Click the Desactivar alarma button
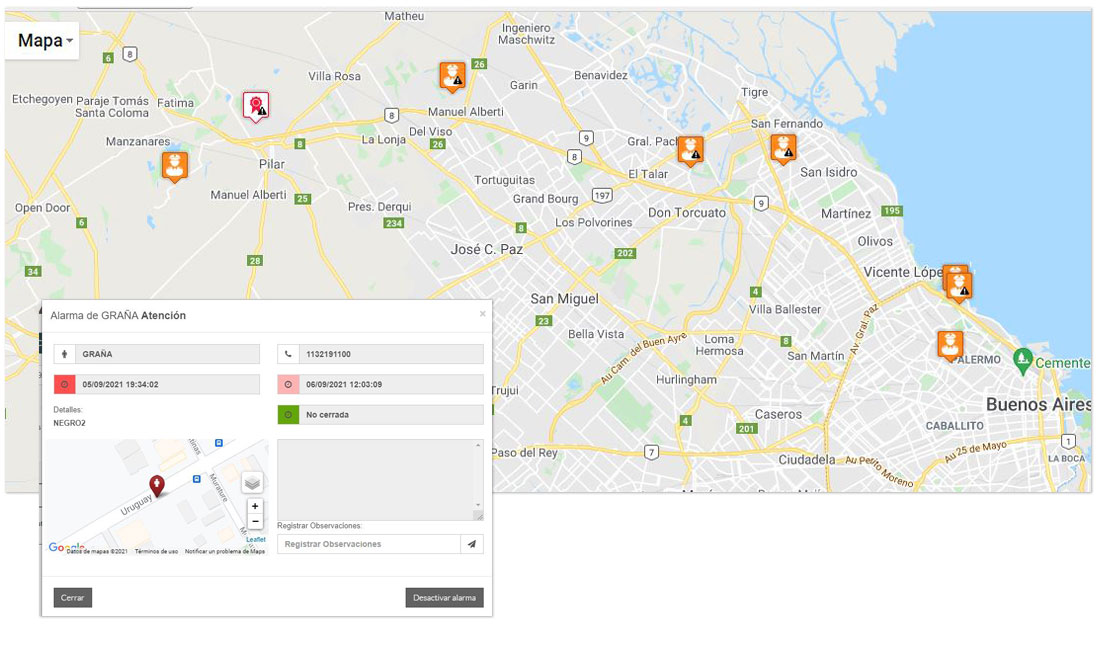The width and height of the screenshot is (1100, 650). pos(444,597)
